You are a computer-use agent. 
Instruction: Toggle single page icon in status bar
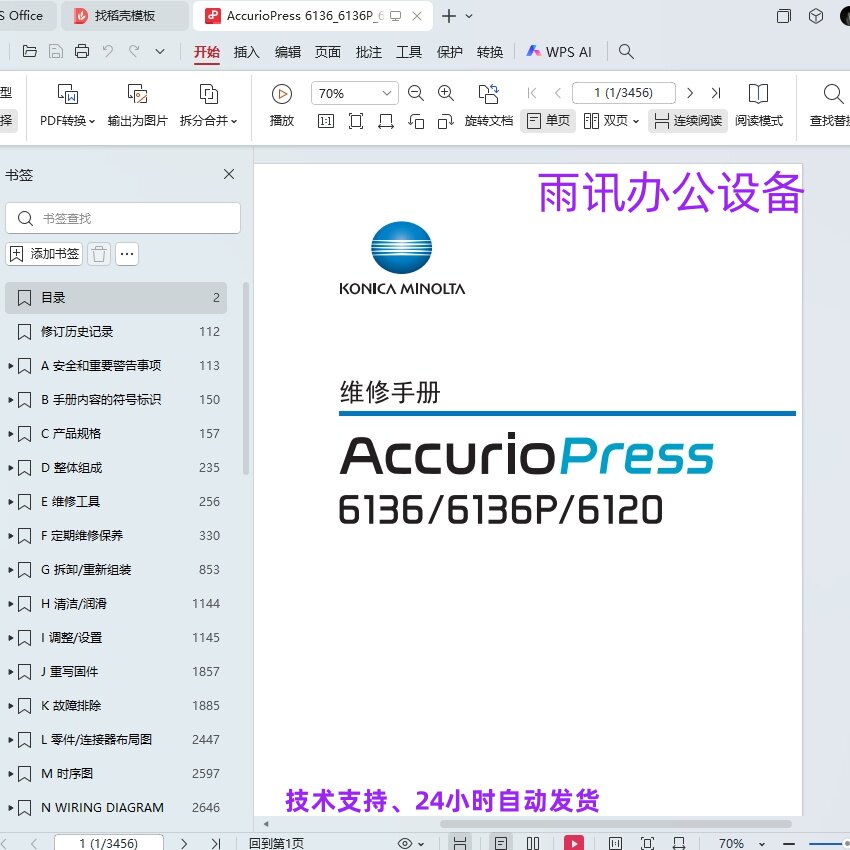[x=501, y=843]
